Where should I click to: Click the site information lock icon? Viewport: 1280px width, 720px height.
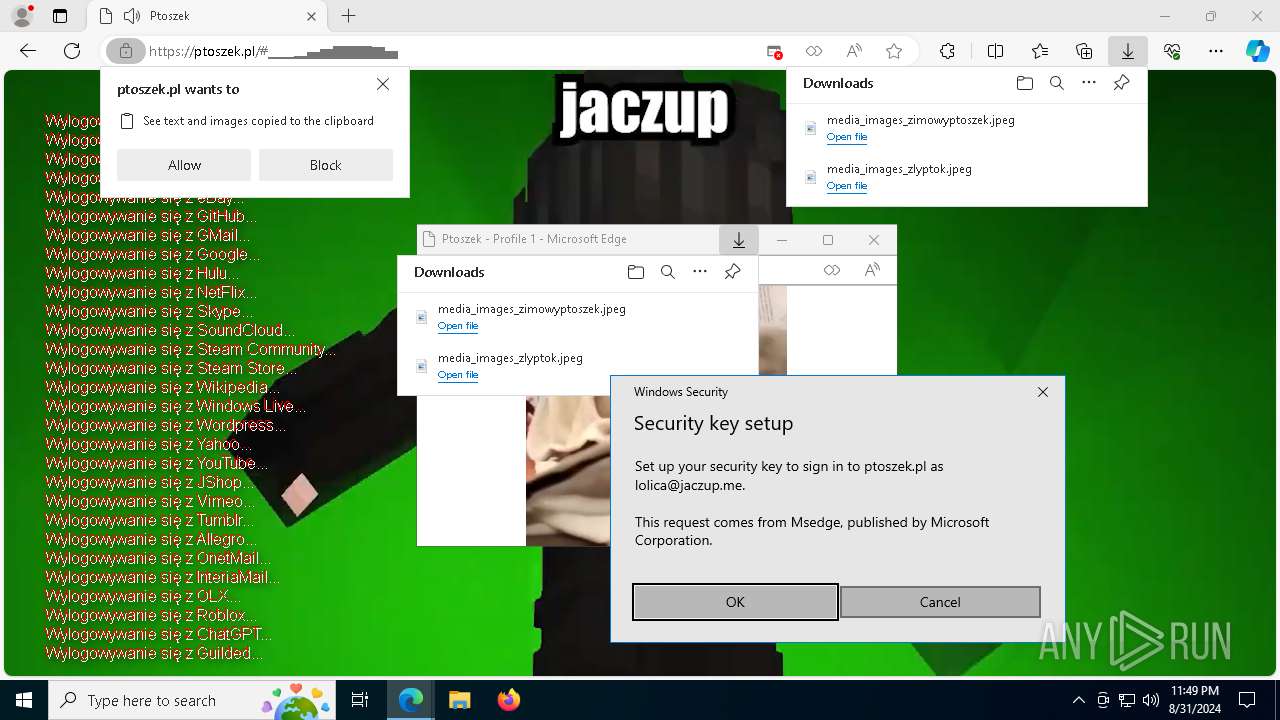pos(126,51)
